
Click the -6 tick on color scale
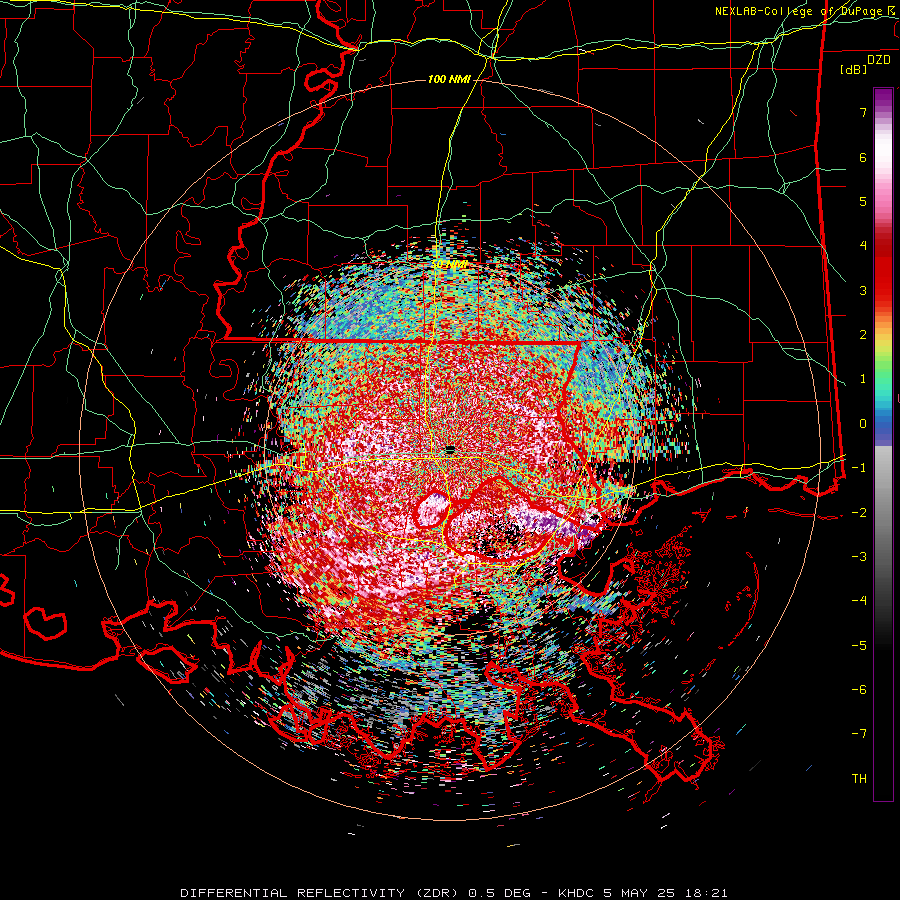[x=859, y=690]
